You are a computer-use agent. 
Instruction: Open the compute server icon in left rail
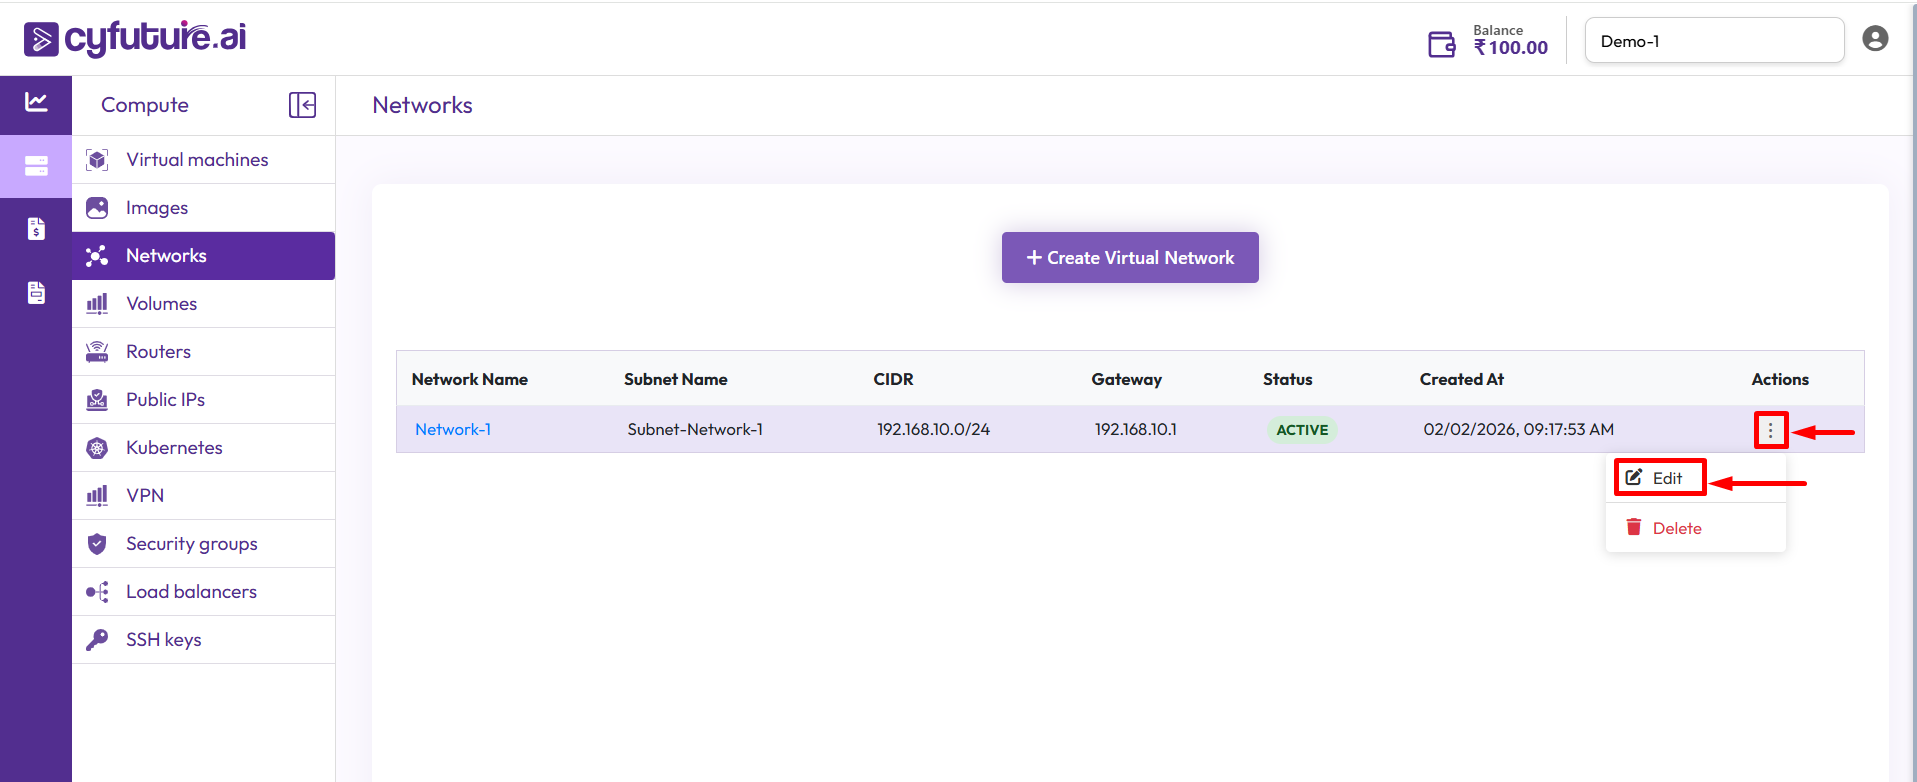[36, 166]
